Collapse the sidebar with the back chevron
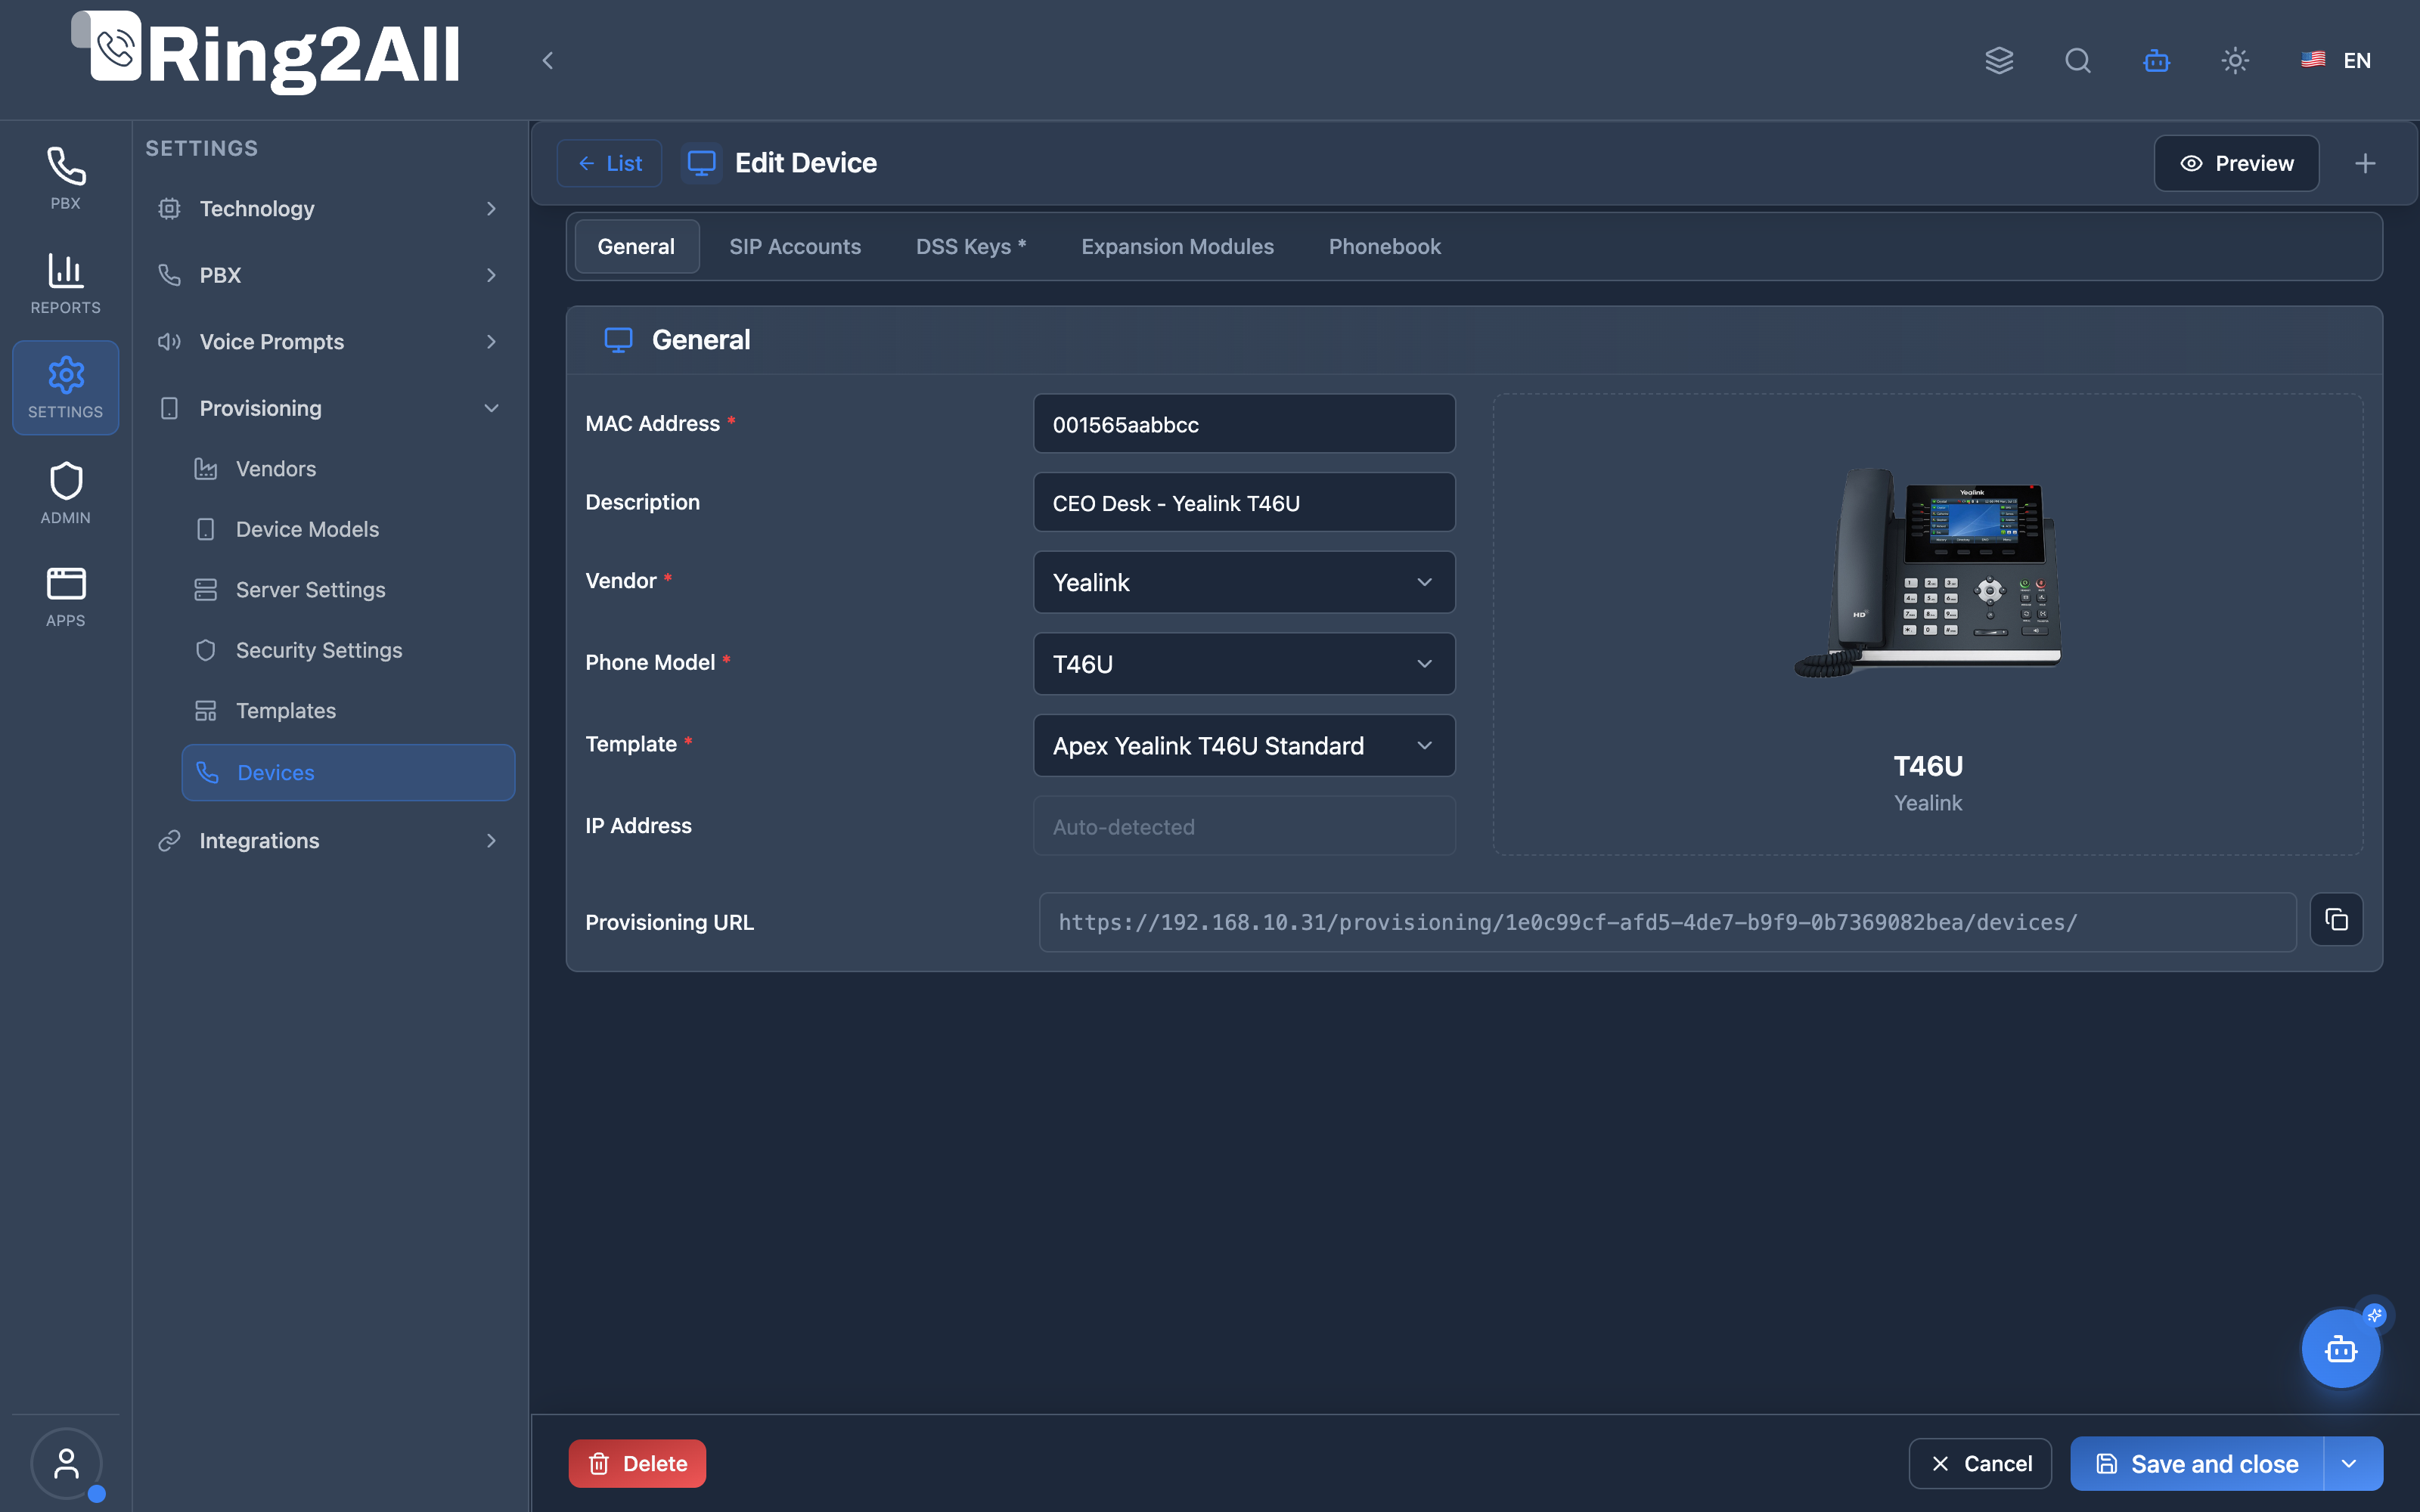This screenshot has width=2420, height=1512. 547,61
